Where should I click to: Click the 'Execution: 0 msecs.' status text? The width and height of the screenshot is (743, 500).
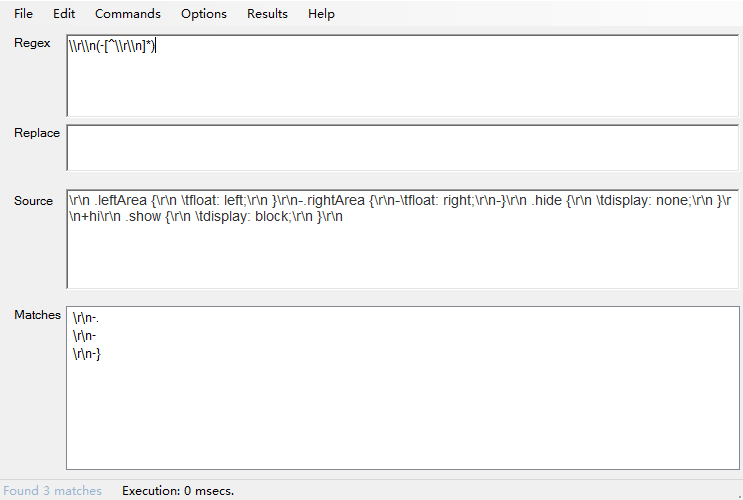pos(178,491)
